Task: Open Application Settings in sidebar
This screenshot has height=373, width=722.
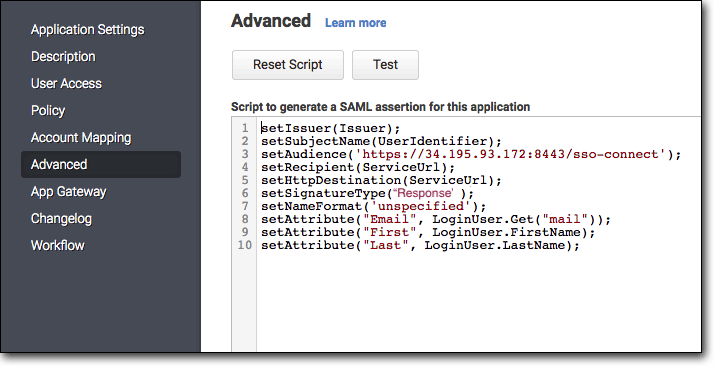Action: [87, 30]
